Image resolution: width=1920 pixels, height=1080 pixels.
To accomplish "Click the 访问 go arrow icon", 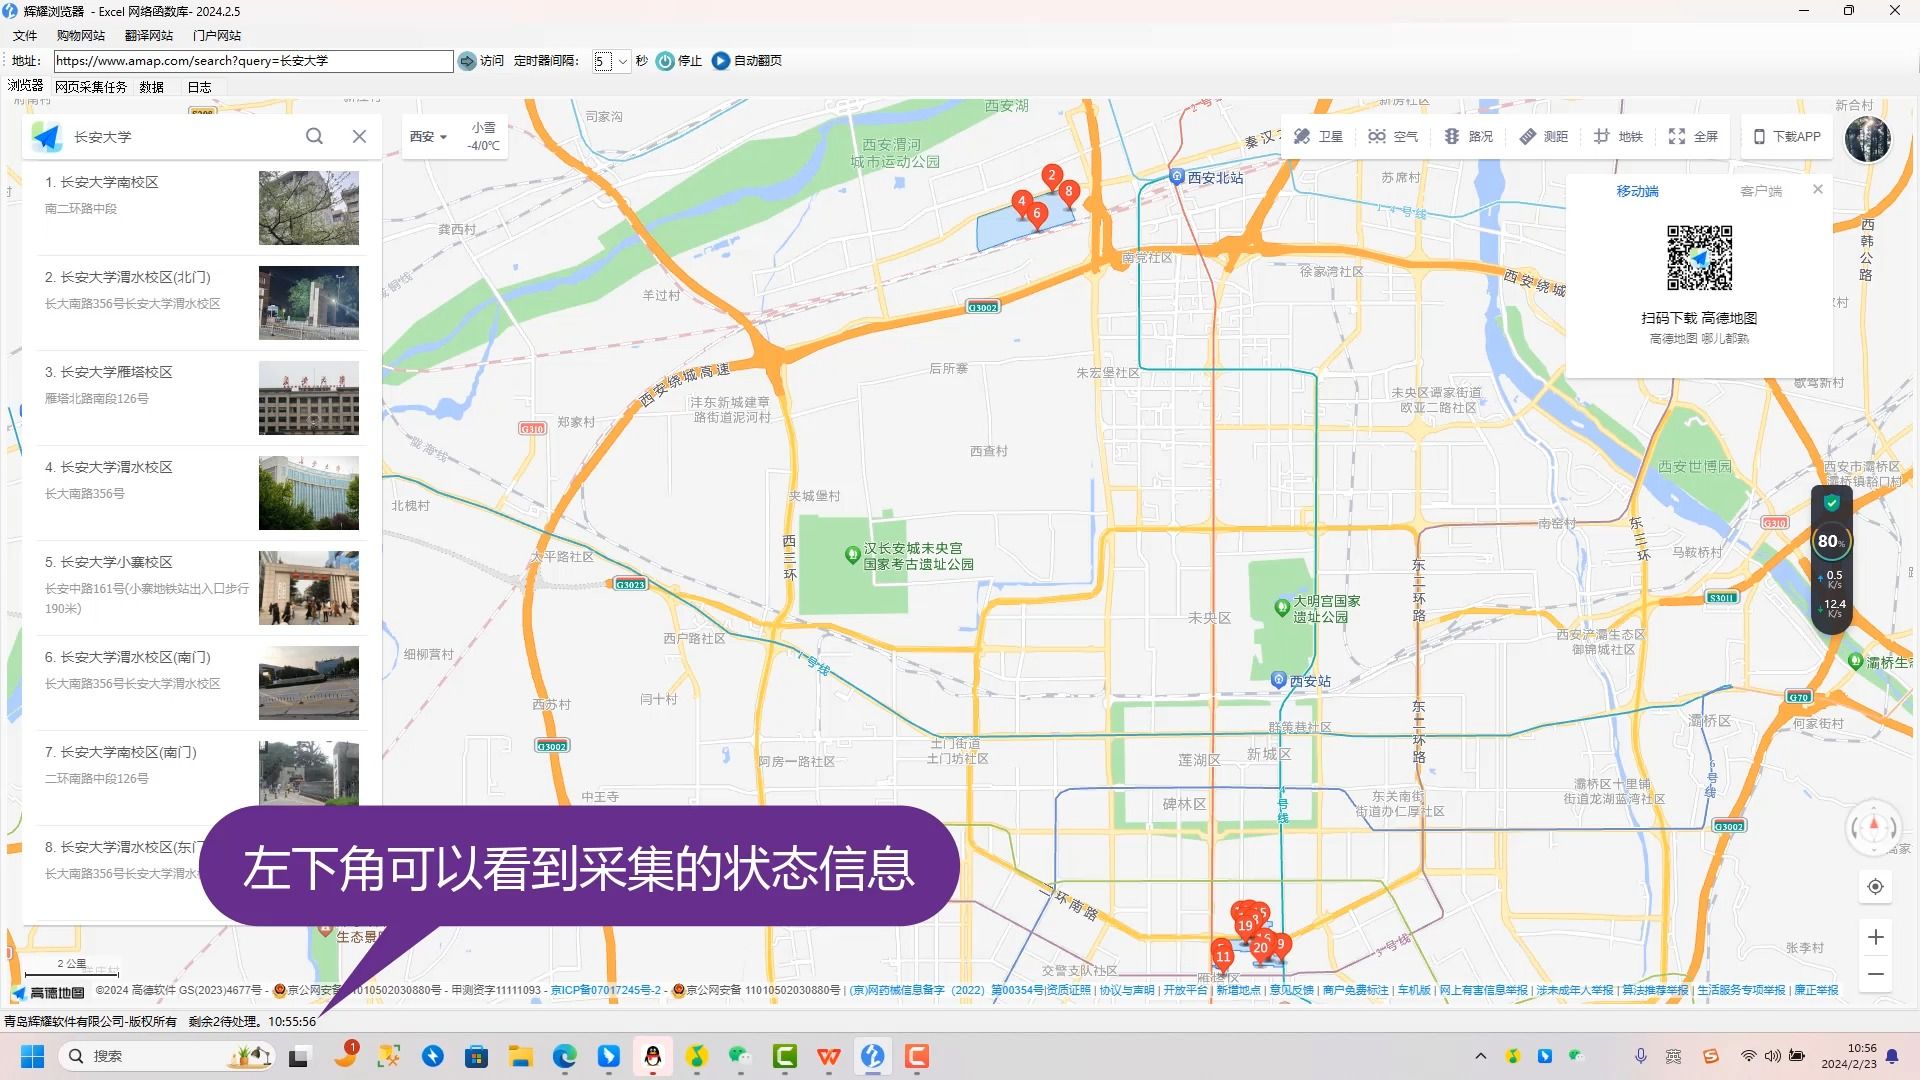I will (x=467, y=61).
